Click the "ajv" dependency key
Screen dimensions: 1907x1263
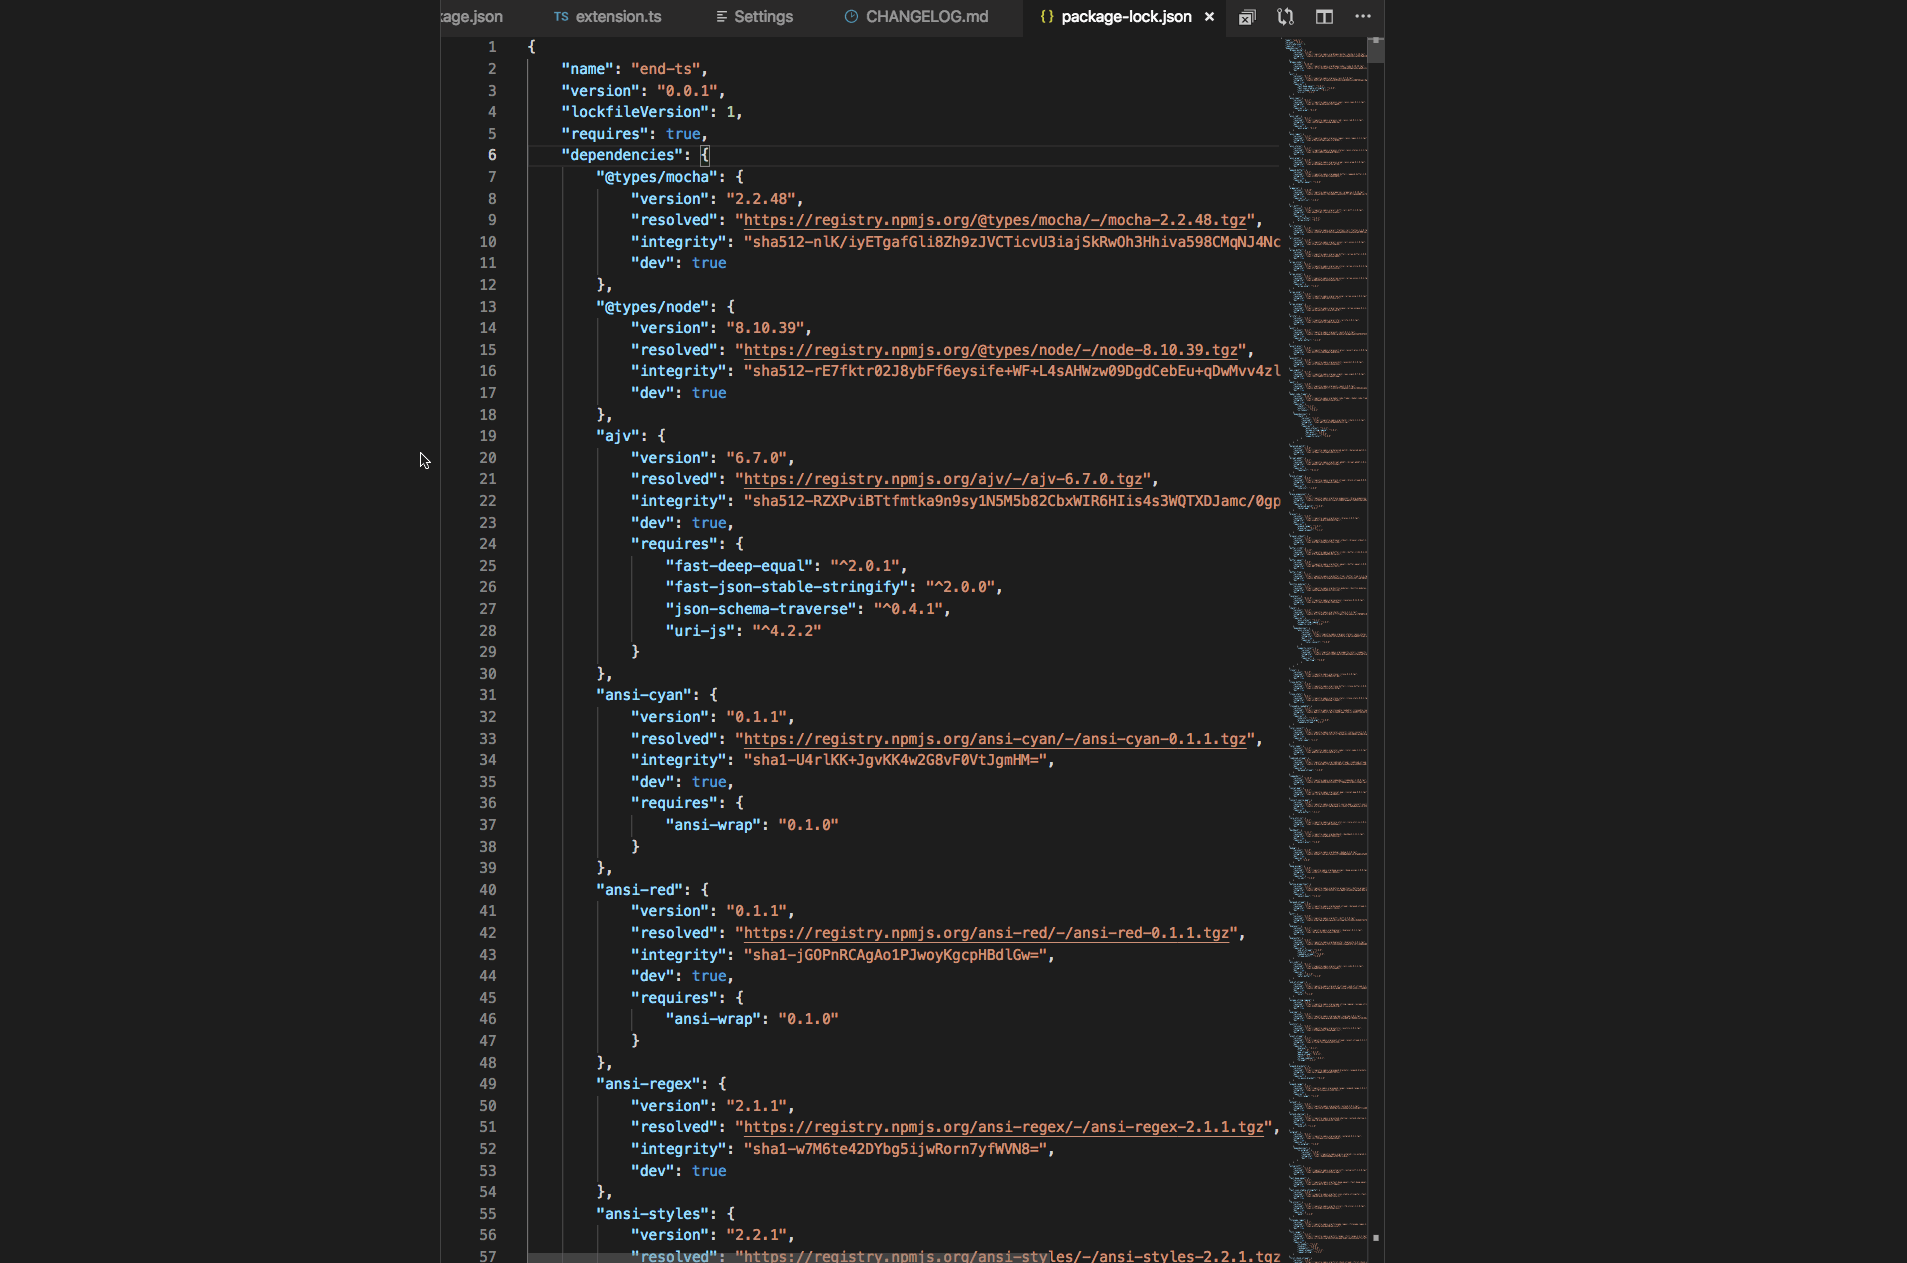(x=618, y=436)
